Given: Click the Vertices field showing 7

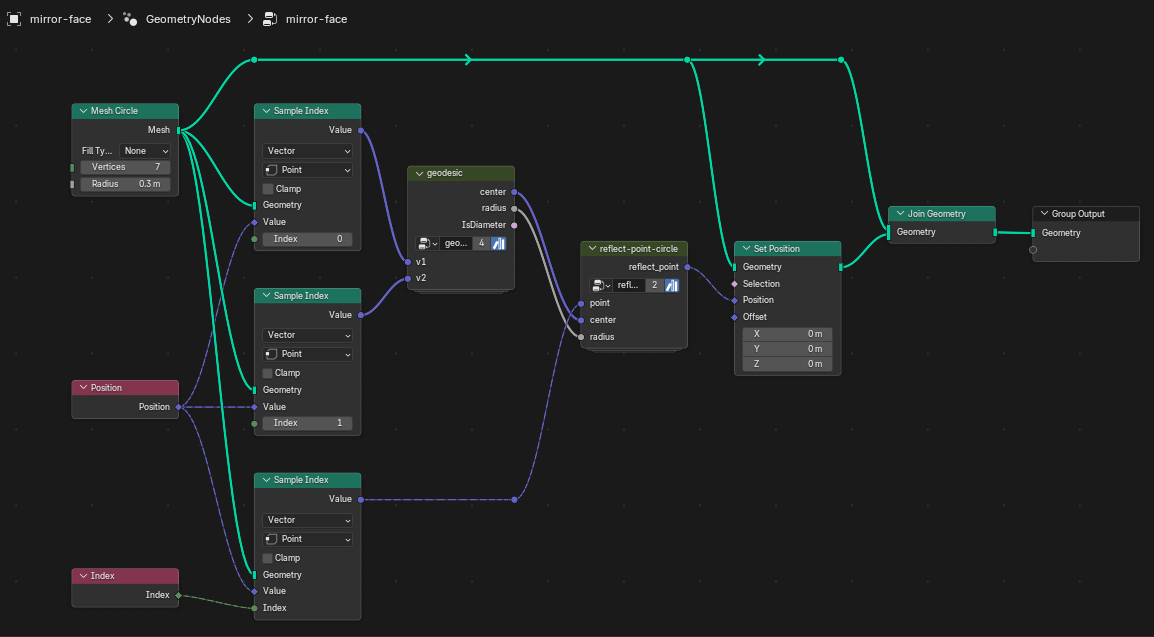Looking at the screenshot, I should [125, 168].
